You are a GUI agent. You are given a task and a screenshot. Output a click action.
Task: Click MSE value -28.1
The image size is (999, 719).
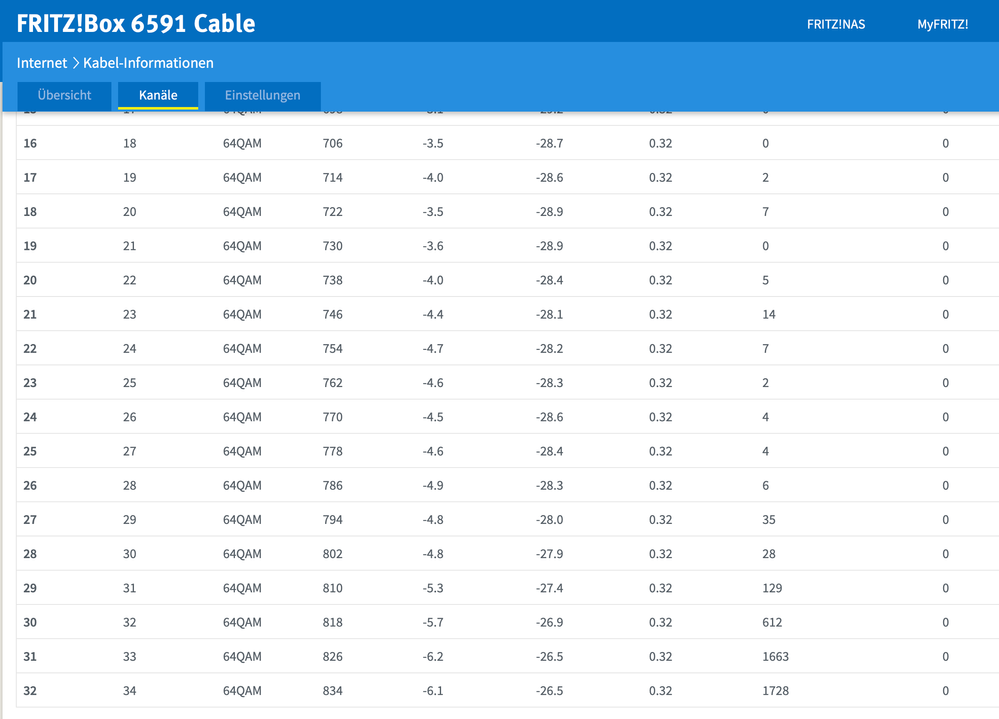click(549, 315)
